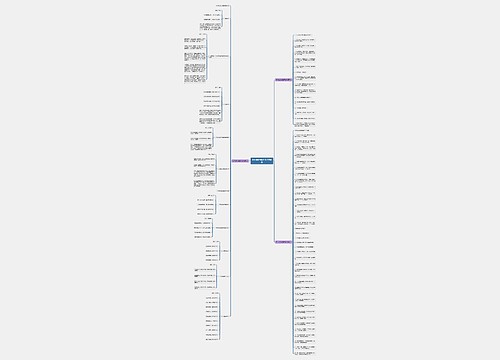Click the final leaf at the lower-right branch bottom

click(305, 353)
